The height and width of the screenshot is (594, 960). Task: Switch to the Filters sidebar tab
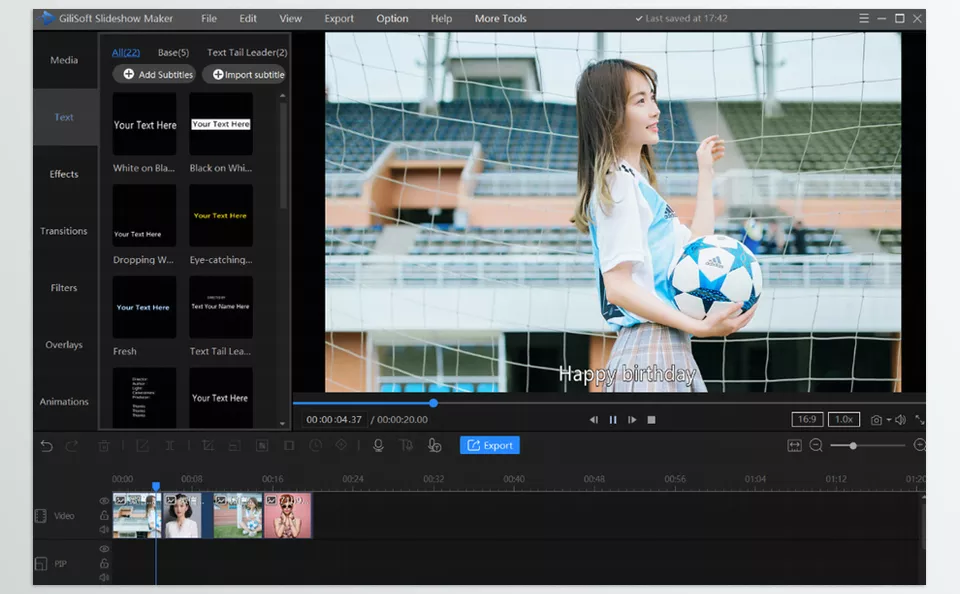(x=64, y=288)
